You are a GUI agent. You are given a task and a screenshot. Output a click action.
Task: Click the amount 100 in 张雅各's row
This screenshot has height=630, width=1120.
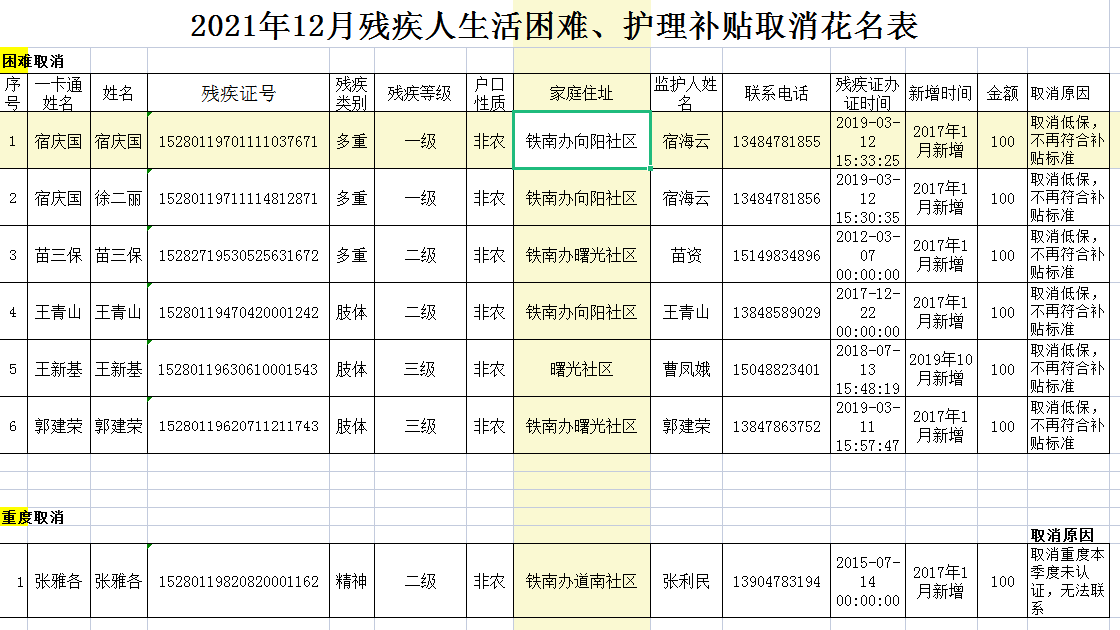click(1002, 581)
